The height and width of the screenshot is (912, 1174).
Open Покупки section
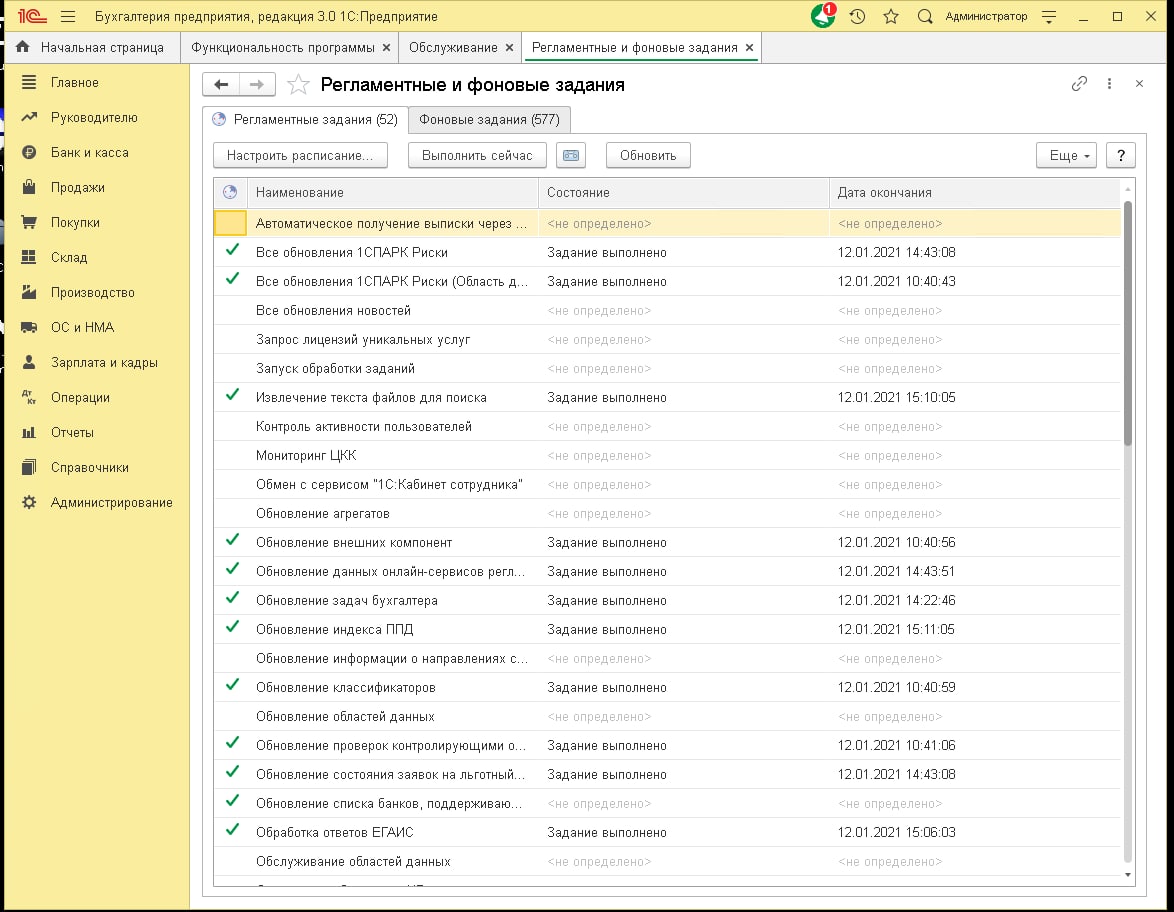(75, 222)
